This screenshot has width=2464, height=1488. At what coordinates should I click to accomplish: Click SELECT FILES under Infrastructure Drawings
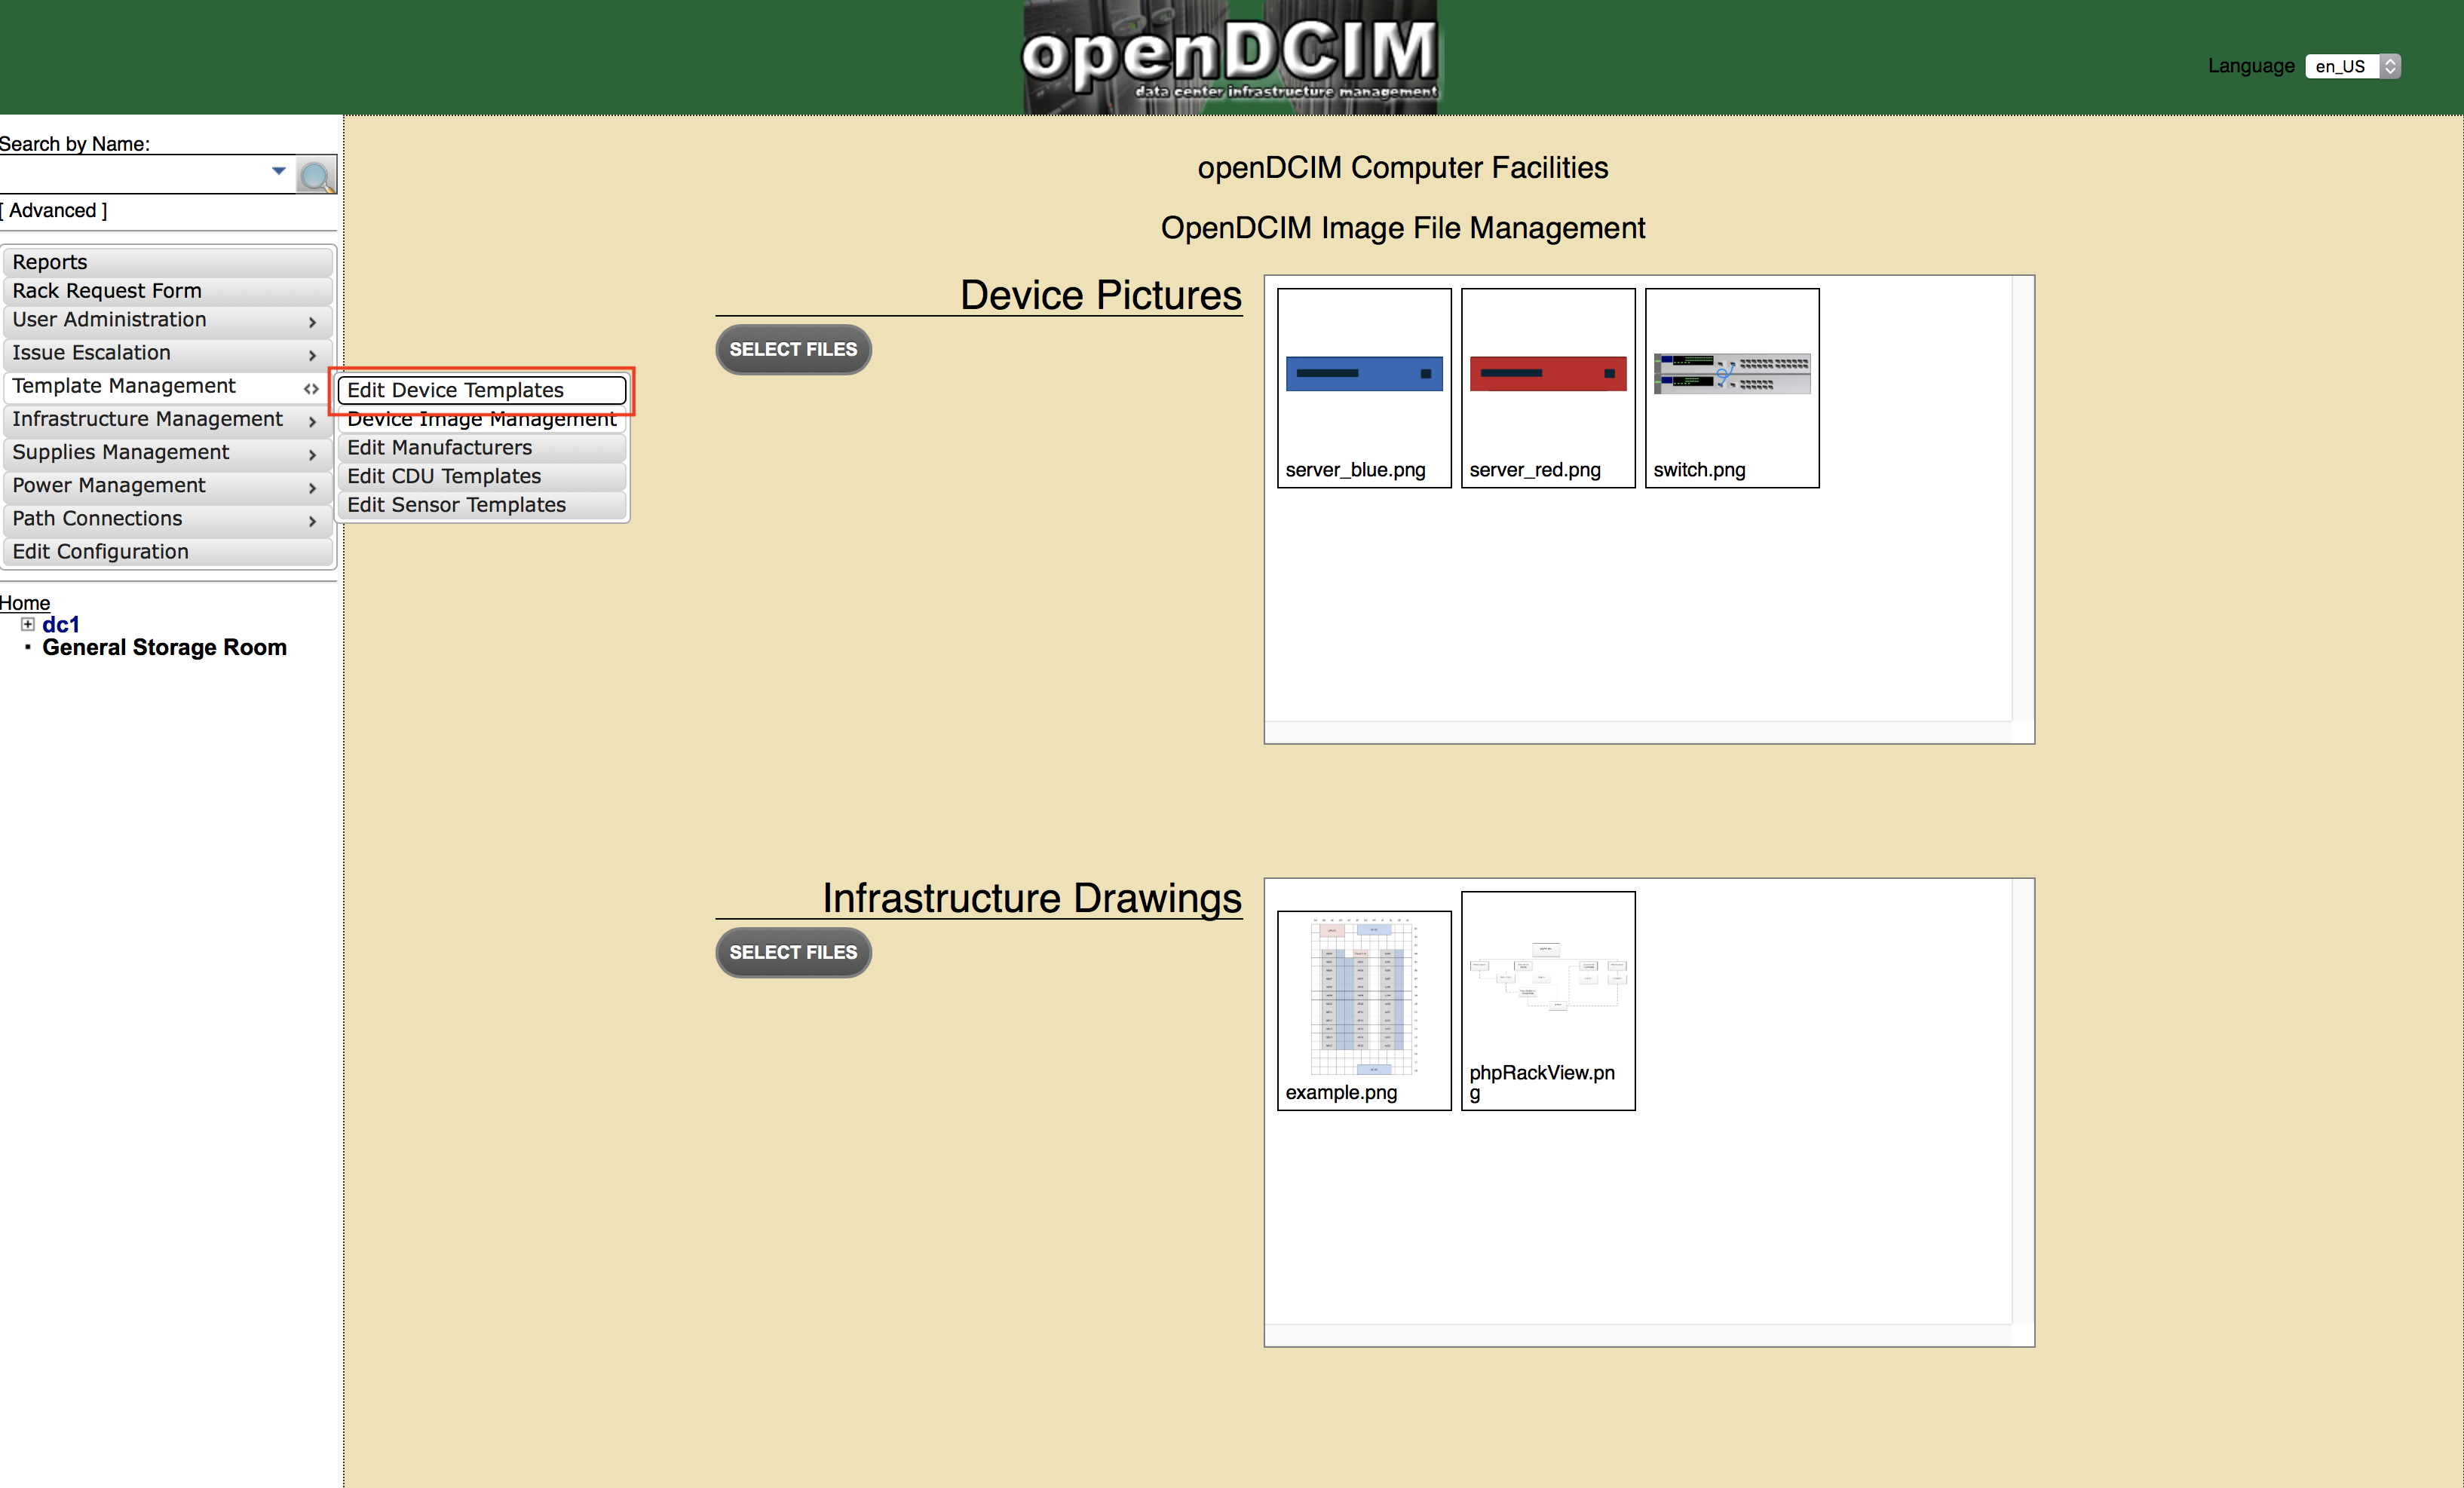pyautogui.click(x=793, y=953)
